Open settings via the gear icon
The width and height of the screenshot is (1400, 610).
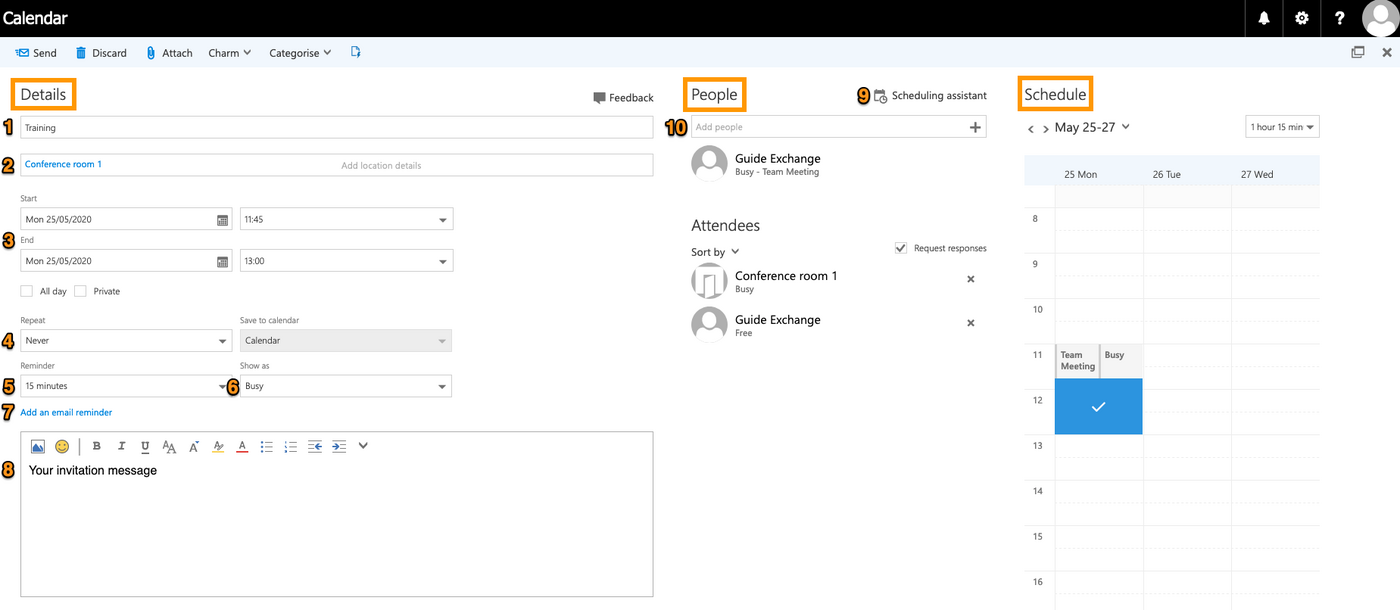pyautogui.click(x=1301, y=18)
